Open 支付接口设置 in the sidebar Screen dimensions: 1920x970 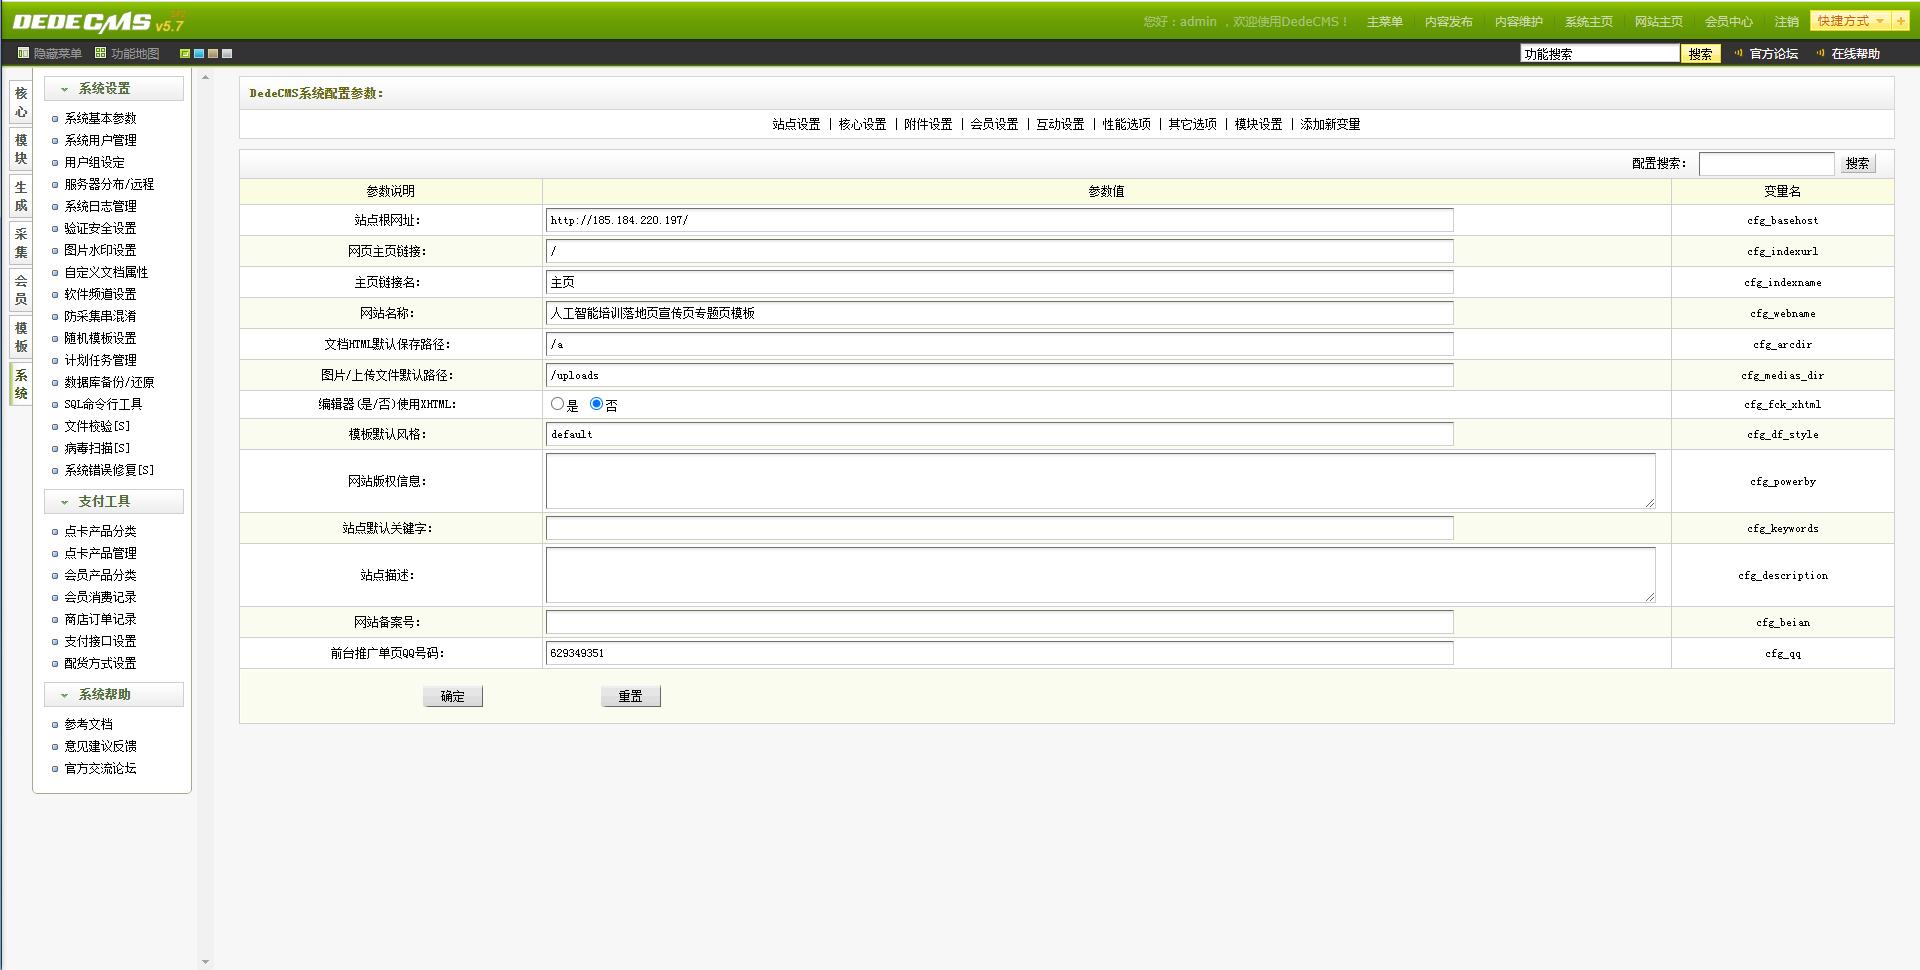coord(100,641)
